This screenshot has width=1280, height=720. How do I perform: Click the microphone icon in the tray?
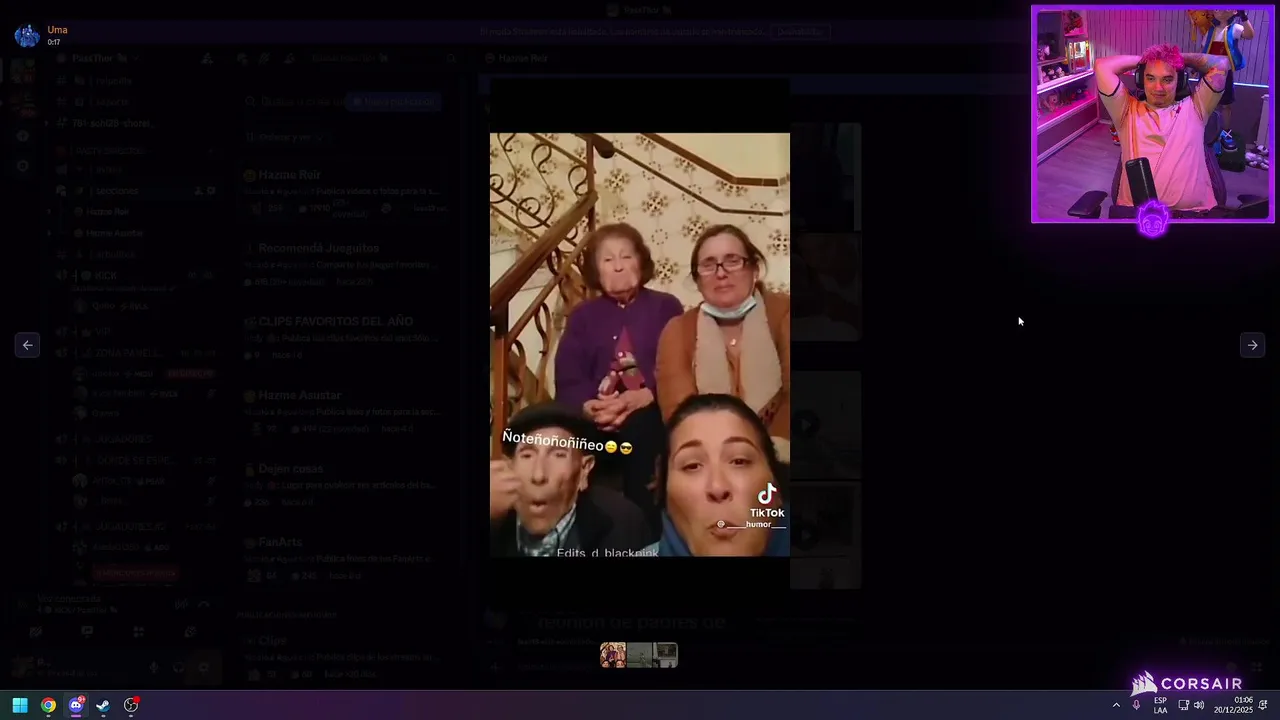[x=1136, y=705]
